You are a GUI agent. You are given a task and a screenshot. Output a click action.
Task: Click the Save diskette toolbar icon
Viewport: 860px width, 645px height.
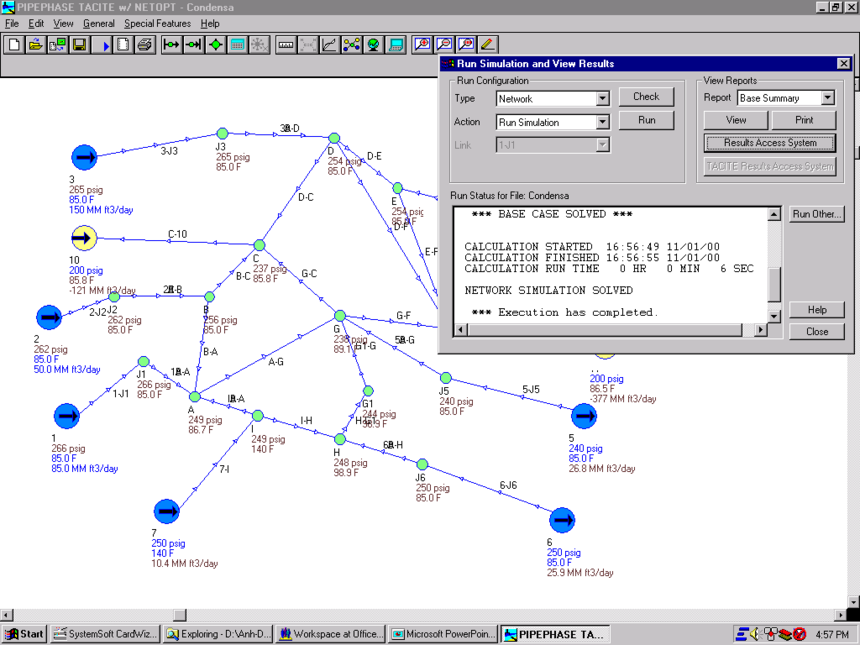click(x=79, y=45)
